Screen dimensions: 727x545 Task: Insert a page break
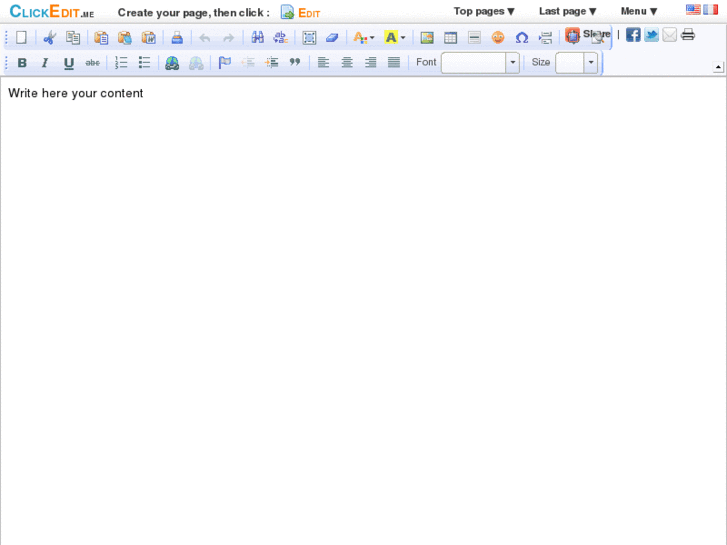(x=545, y=38)
